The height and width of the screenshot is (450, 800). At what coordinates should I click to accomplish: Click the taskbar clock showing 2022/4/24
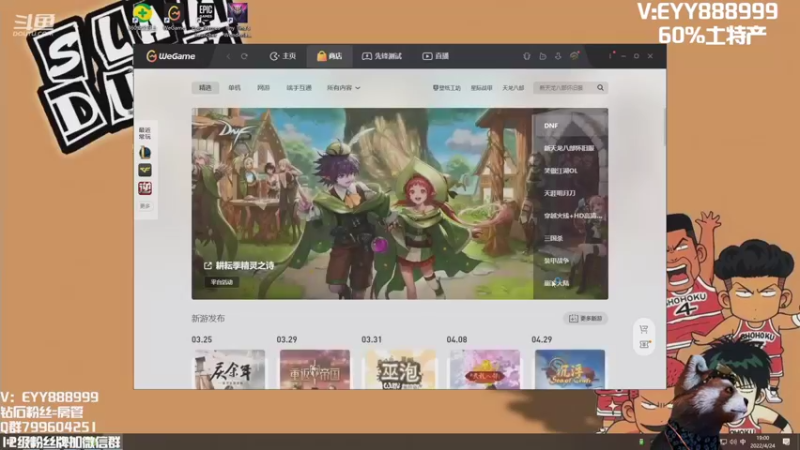763,442
